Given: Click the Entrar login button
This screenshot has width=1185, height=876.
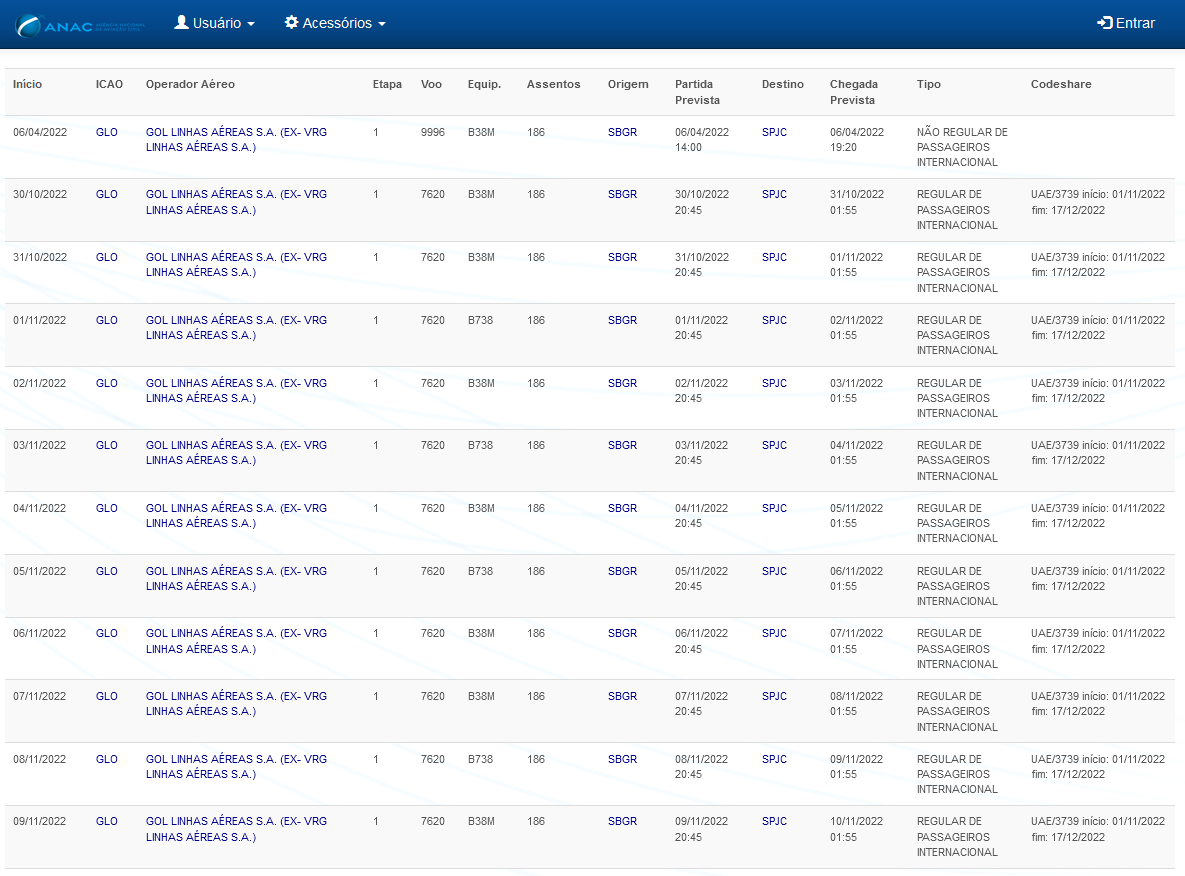Looking at the screenshot, I should pyautogui.click(x=1126, y=23).
